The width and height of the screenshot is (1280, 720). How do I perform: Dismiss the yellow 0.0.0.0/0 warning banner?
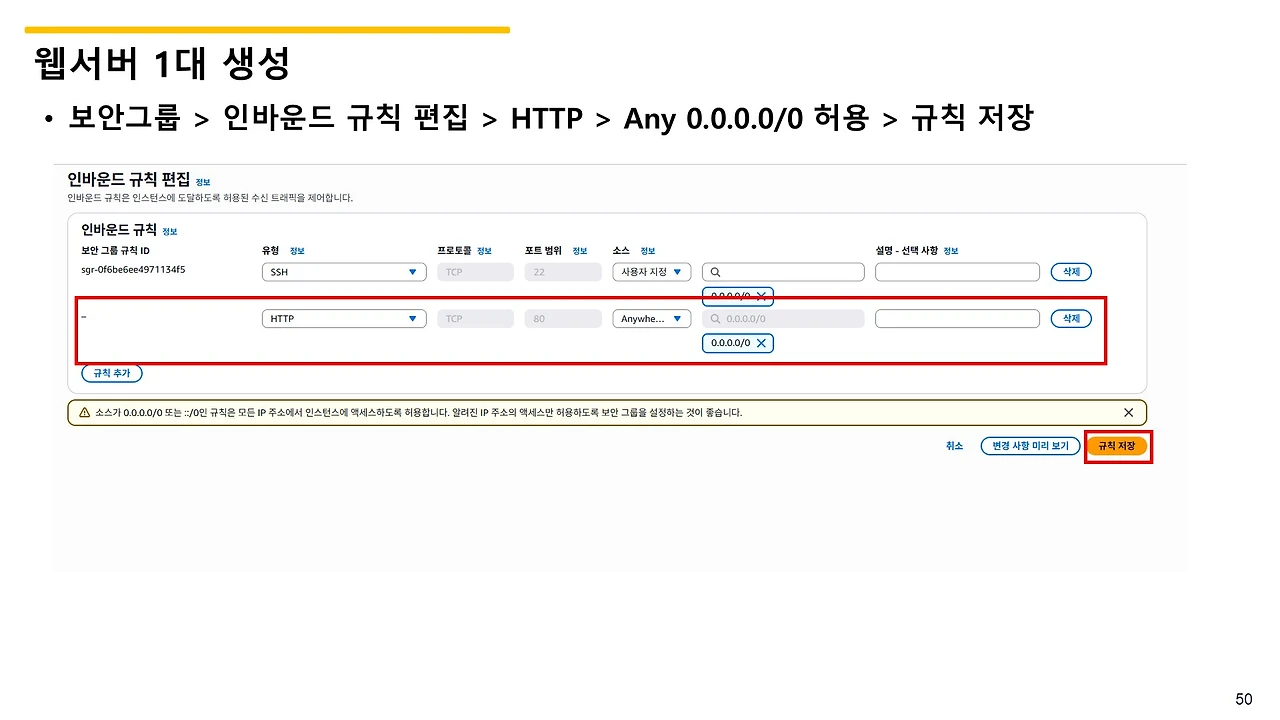click(1128, 412)
